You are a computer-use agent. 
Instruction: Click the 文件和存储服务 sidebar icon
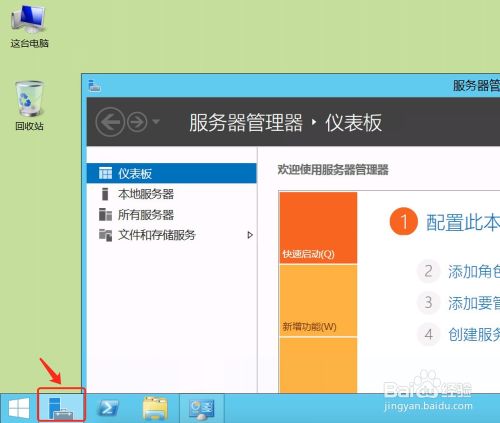(x=105, y=235)
